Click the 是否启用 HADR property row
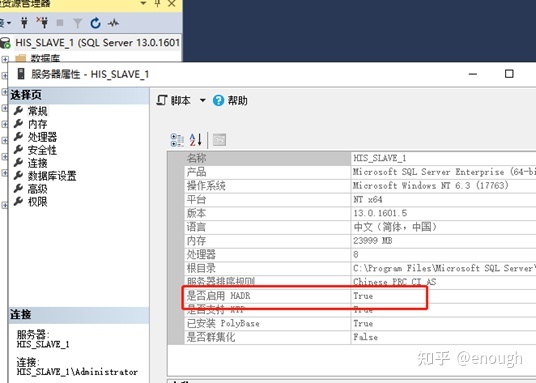Image resolution: width=536 pixels, height=383 pixels. click(x=360, y=296)
